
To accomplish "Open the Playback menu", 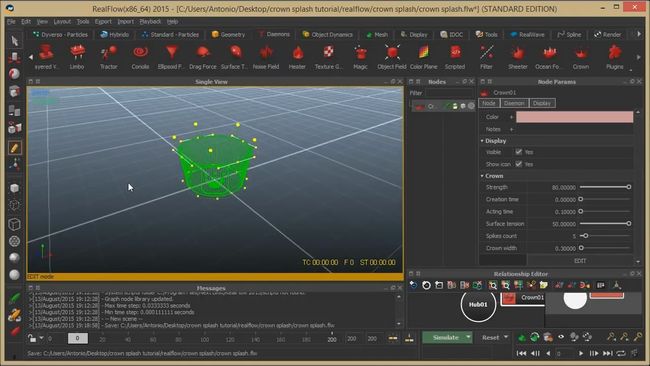I will coord(150,22).
